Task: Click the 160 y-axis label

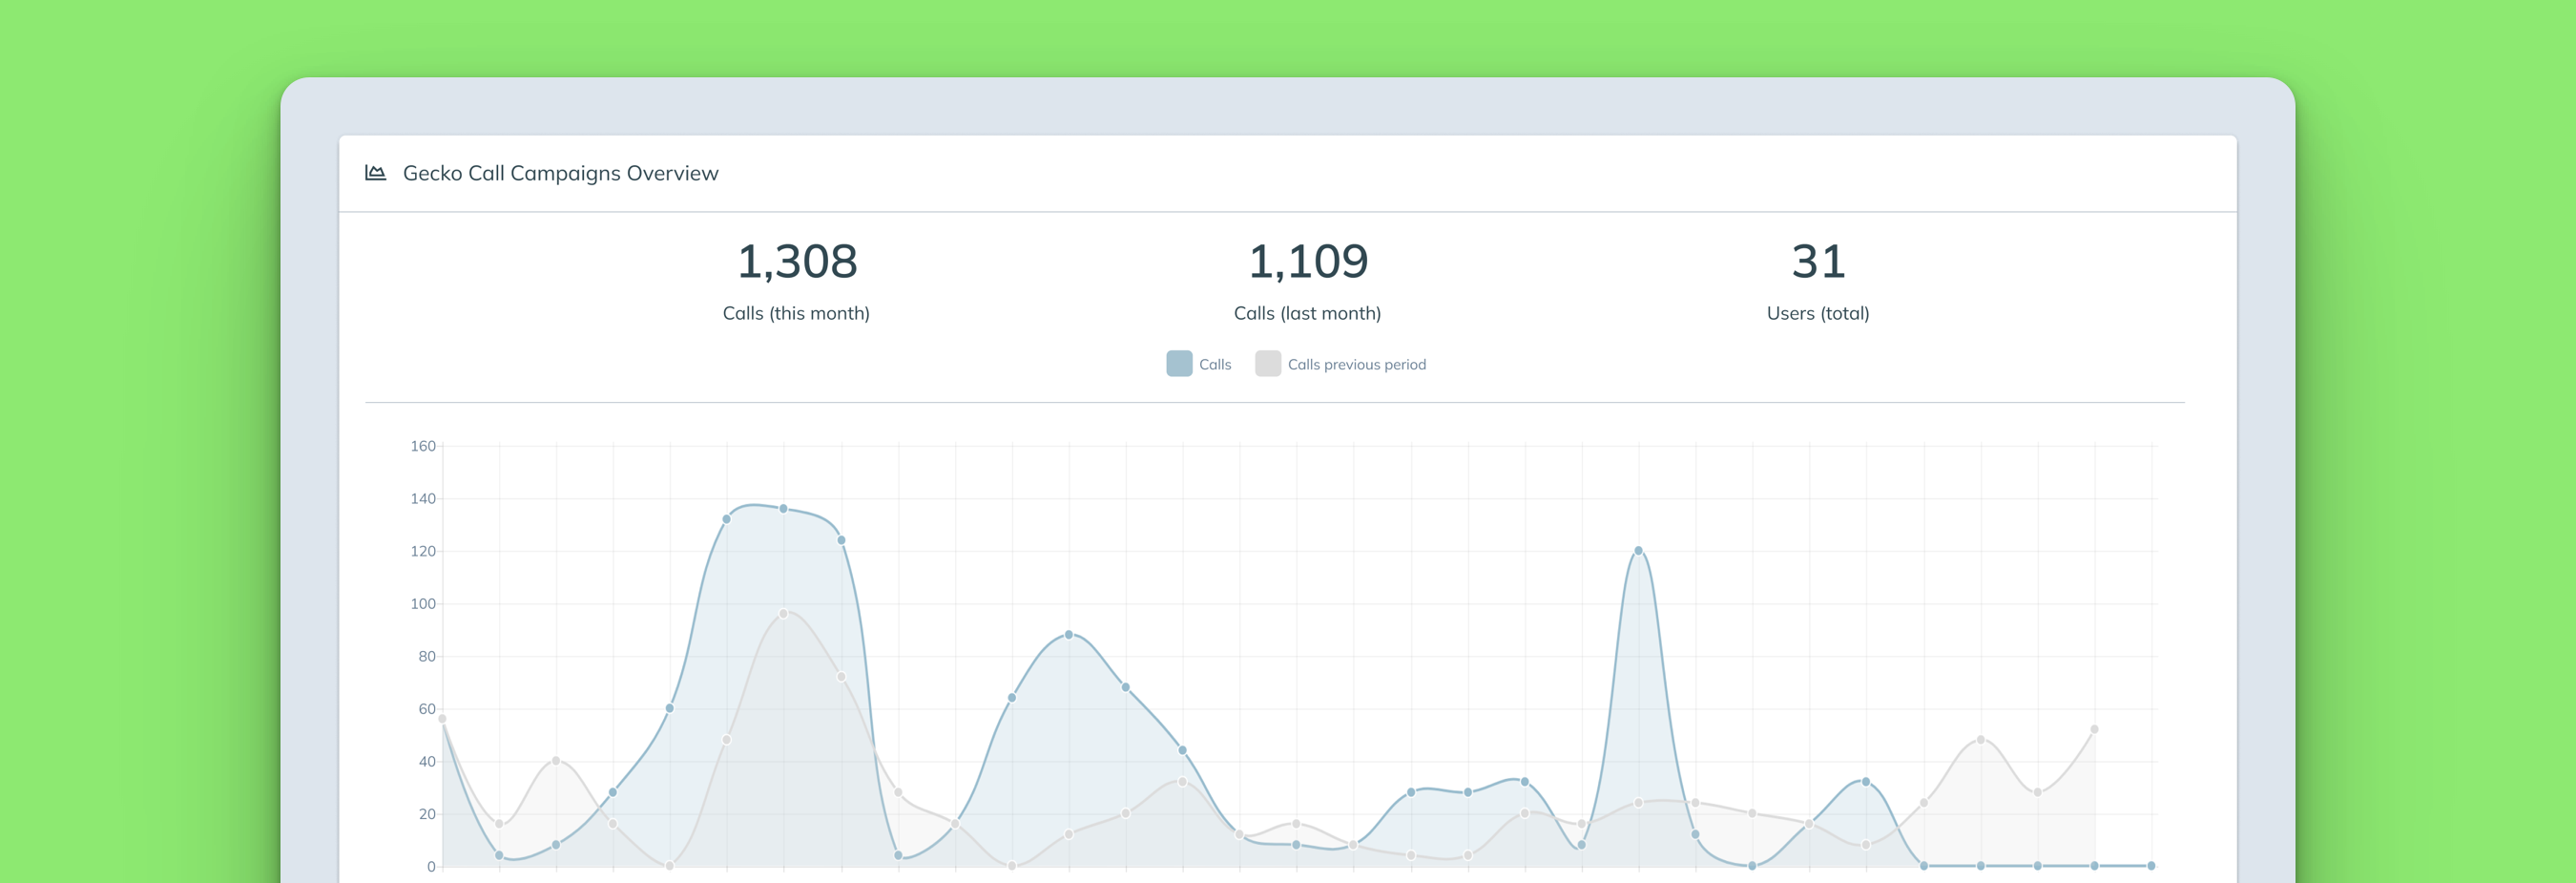Action: (423, 446)
